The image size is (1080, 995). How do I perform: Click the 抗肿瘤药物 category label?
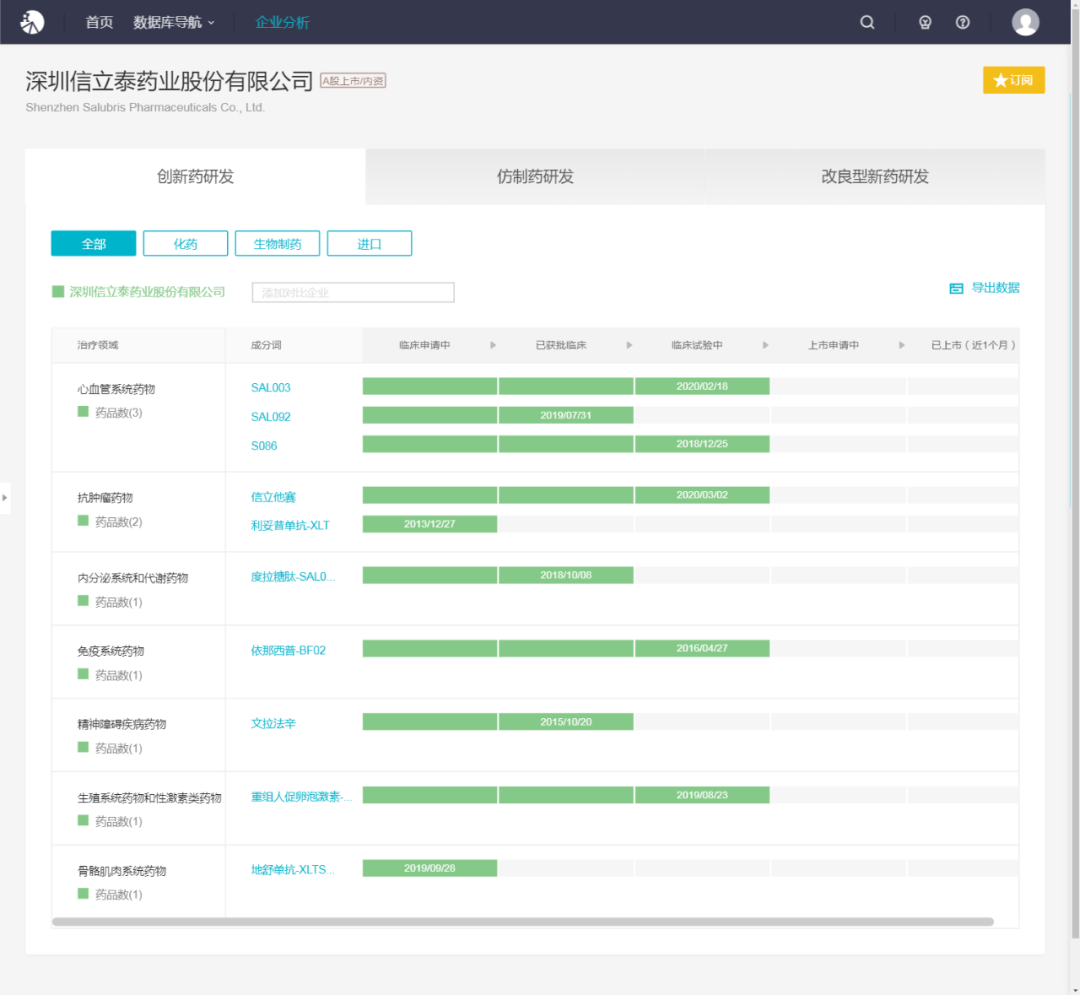pos(105,498)
